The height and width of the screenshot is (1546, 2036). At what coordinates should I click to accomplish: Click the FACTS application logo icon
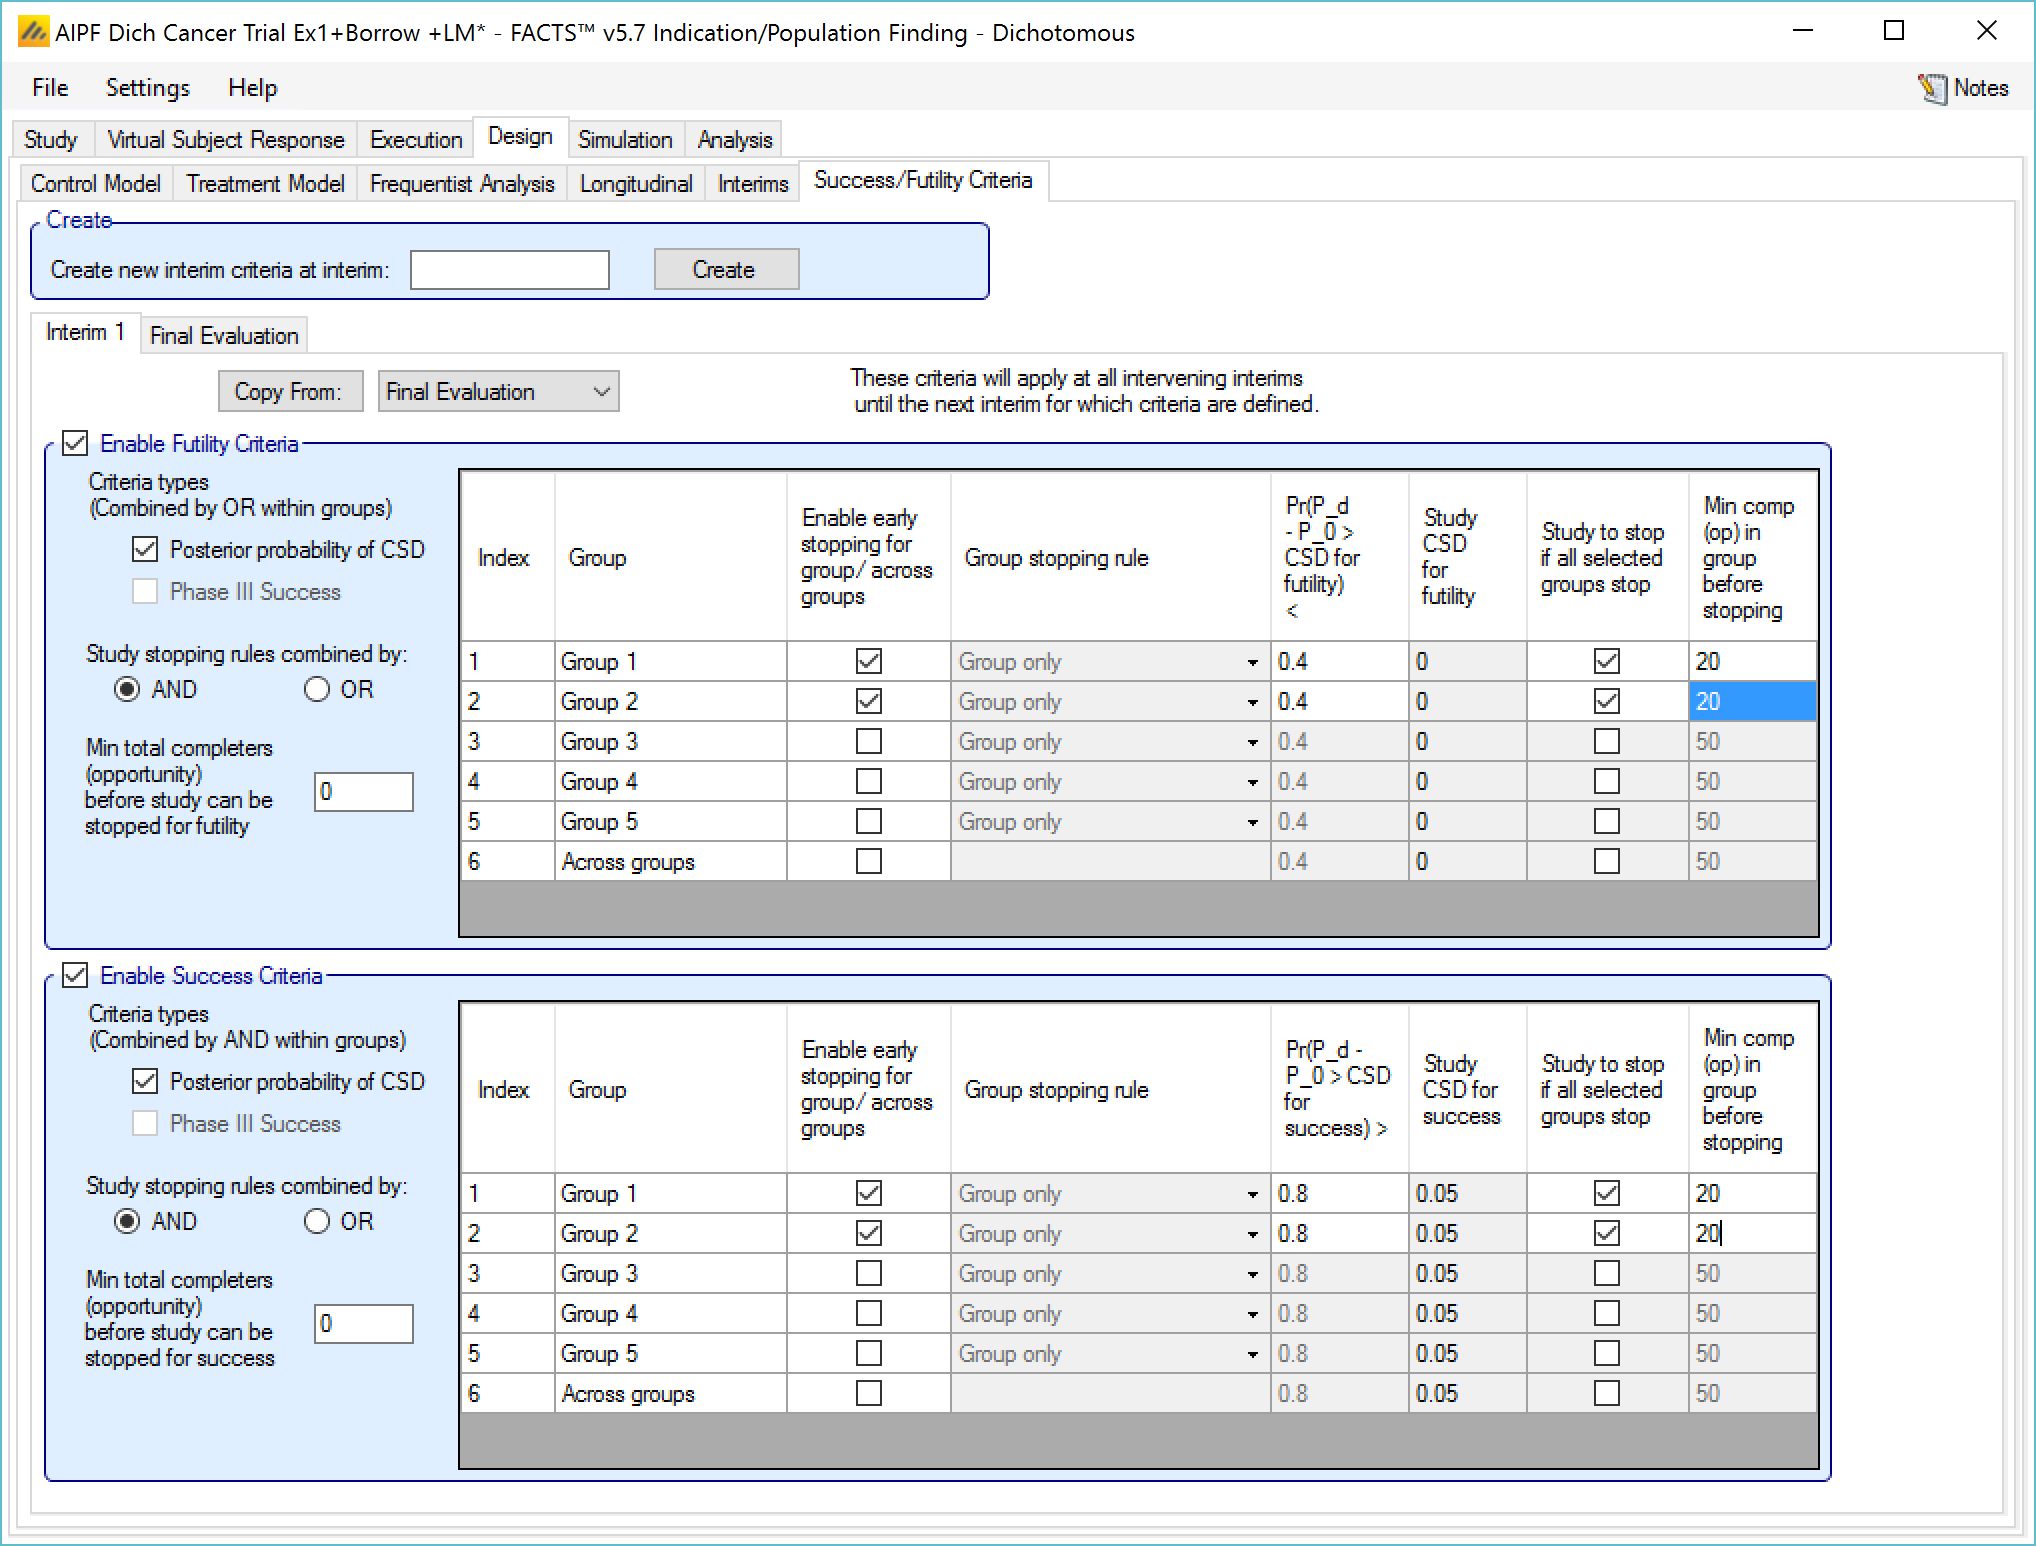(34, 33)
